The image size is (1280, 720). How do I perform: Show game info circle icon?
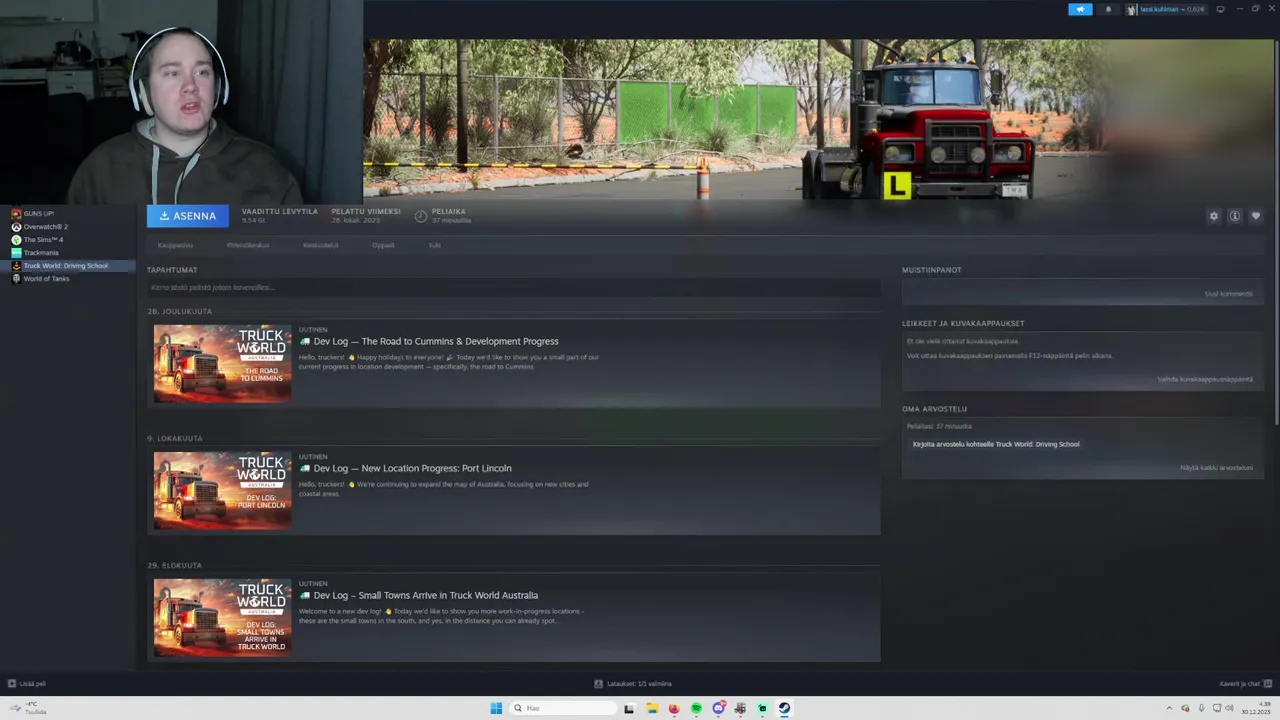pyautogui.click(x=1235, y=216)
